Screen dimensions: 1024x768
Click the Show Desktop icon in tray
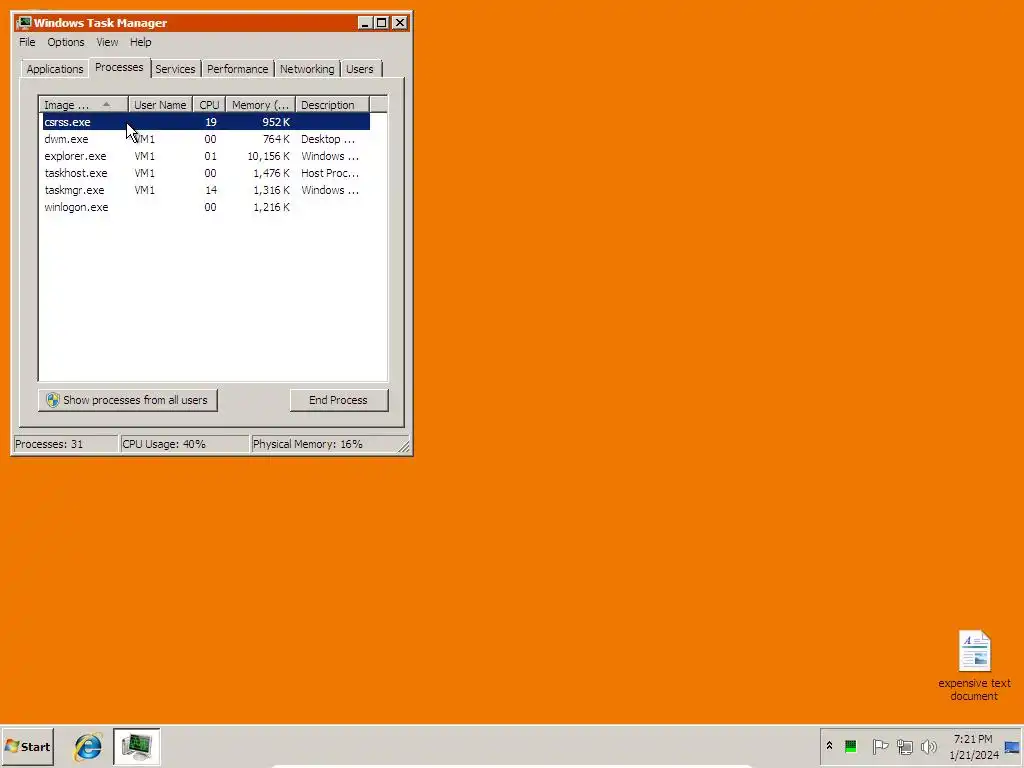coord(1012,747)
